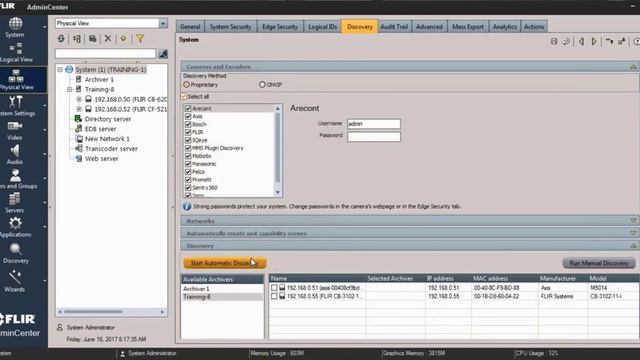
Task: Click the delete X toolbar icon
Action: [108, 38]
